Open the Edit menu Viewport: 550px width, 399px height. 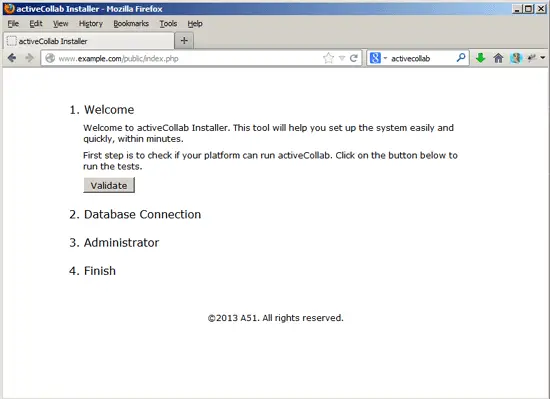click(x=36, y=23)
